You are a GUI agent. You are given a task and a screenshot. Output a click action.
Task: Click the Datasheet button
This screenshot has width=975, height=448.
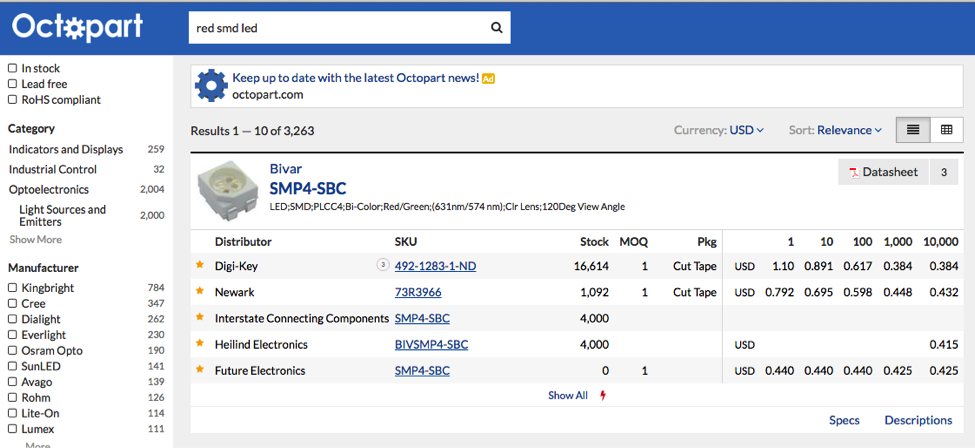point(884,172)
